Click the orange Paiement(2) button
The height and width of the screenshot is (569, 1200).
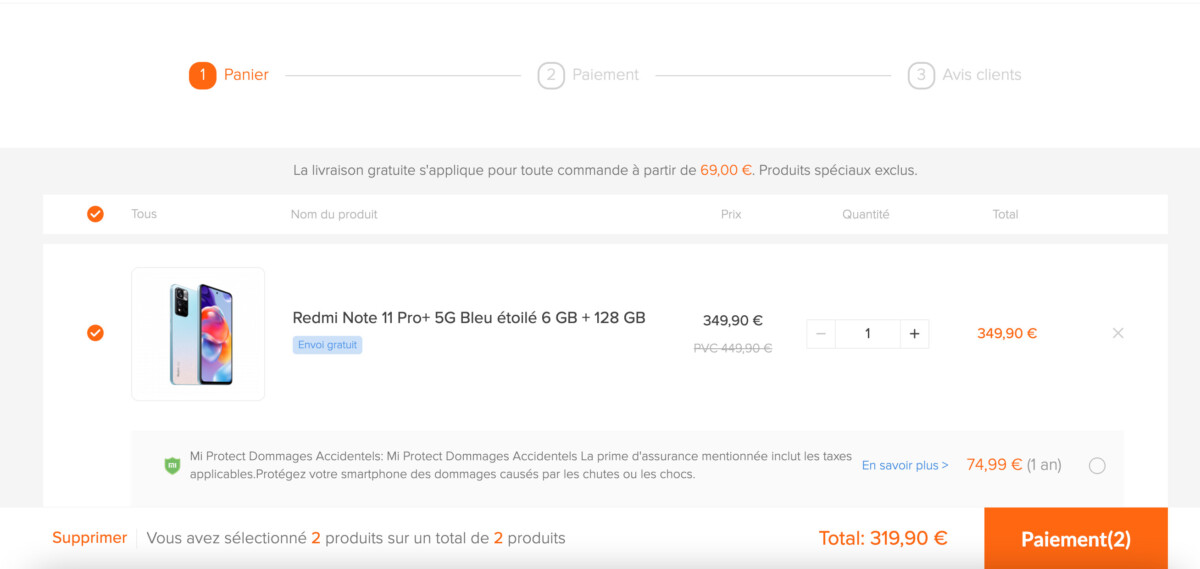pos(1076,539)
